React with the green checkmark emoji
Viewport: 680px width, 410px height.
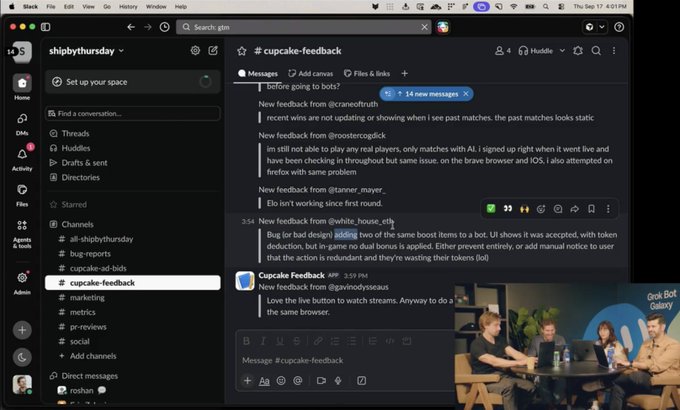tap(491, 209)
